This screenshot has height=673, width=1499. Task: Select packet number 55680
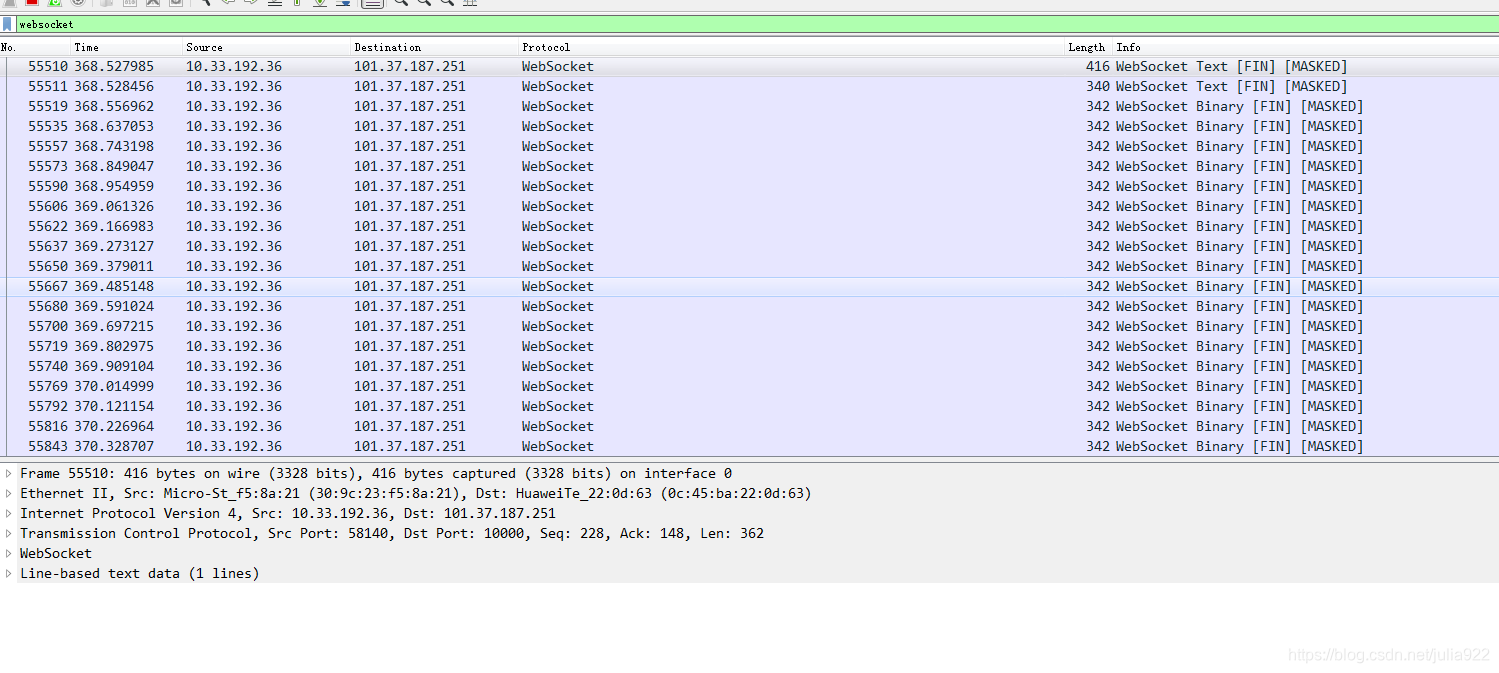point(749,306)
